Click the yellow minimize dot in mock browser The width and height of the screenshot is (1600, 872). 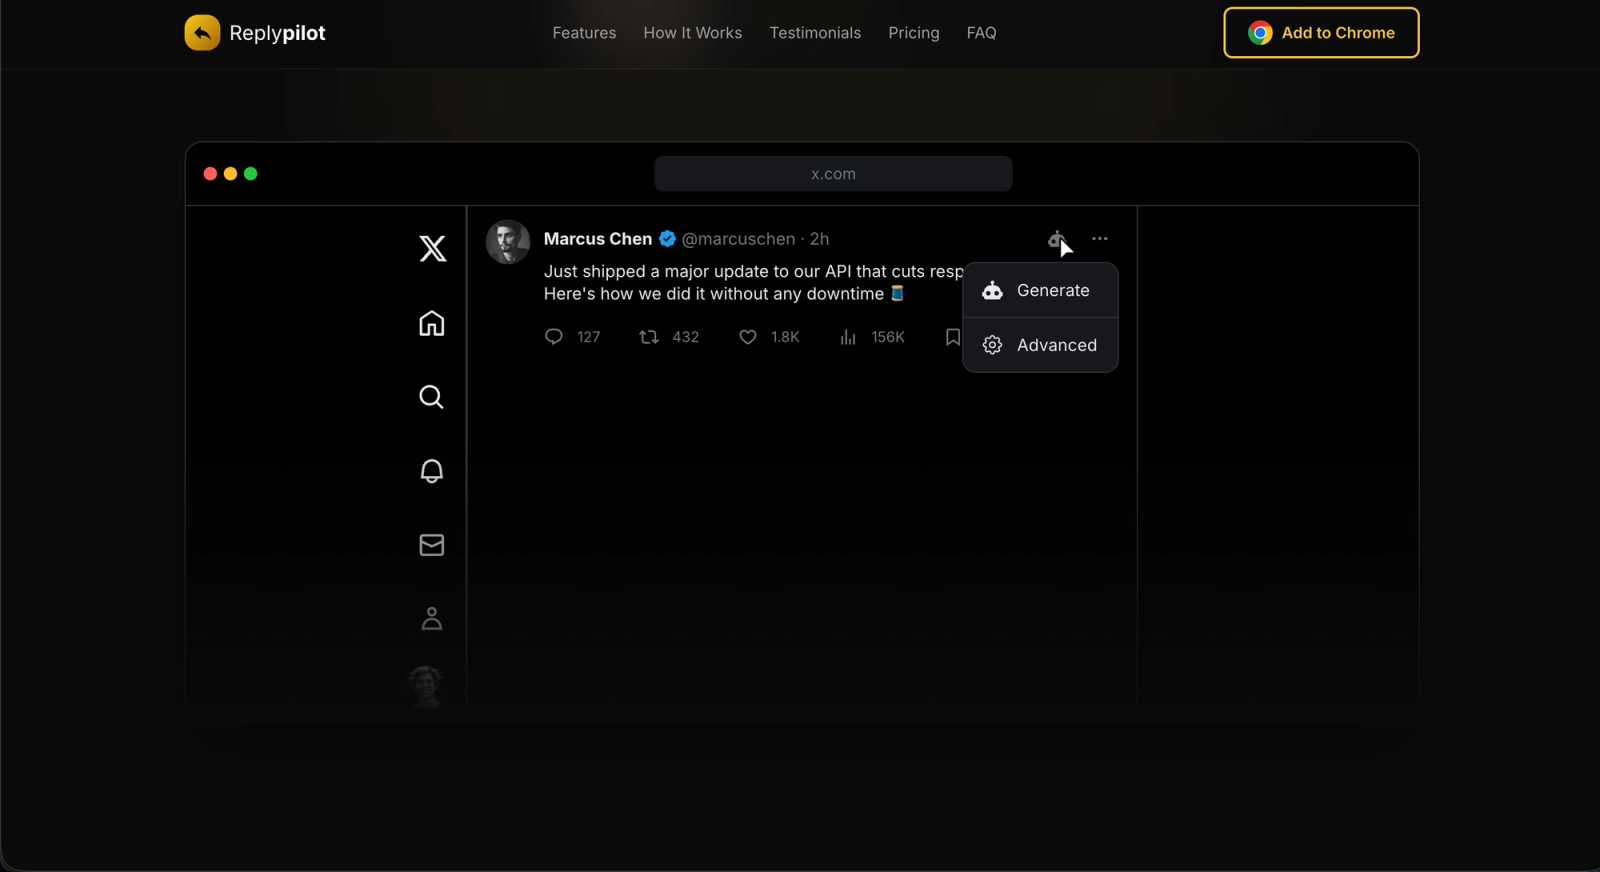[x=230, y=174]
